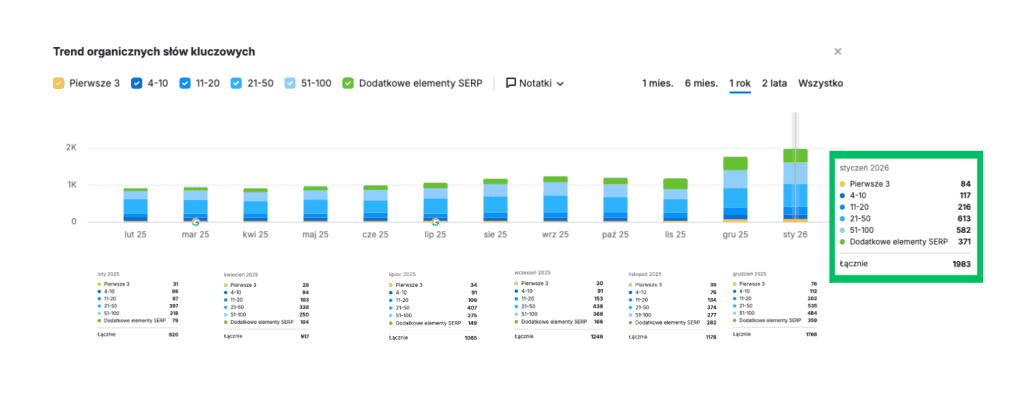
Task: Click the dialog title Trend organicznych słów kluczowych
Action: [x=154, y=52]
